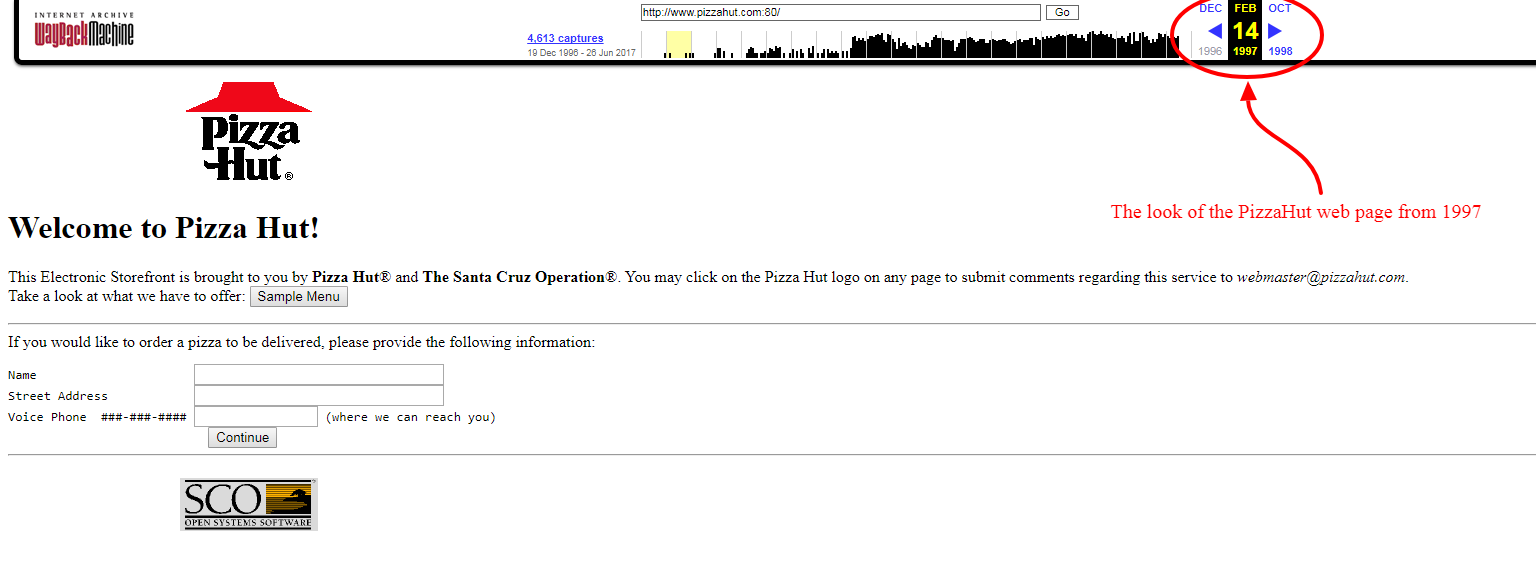Jump to the OCT next capture month
The width and height of the screenshot is (1536, 588).
click(x=1280, y=8)
